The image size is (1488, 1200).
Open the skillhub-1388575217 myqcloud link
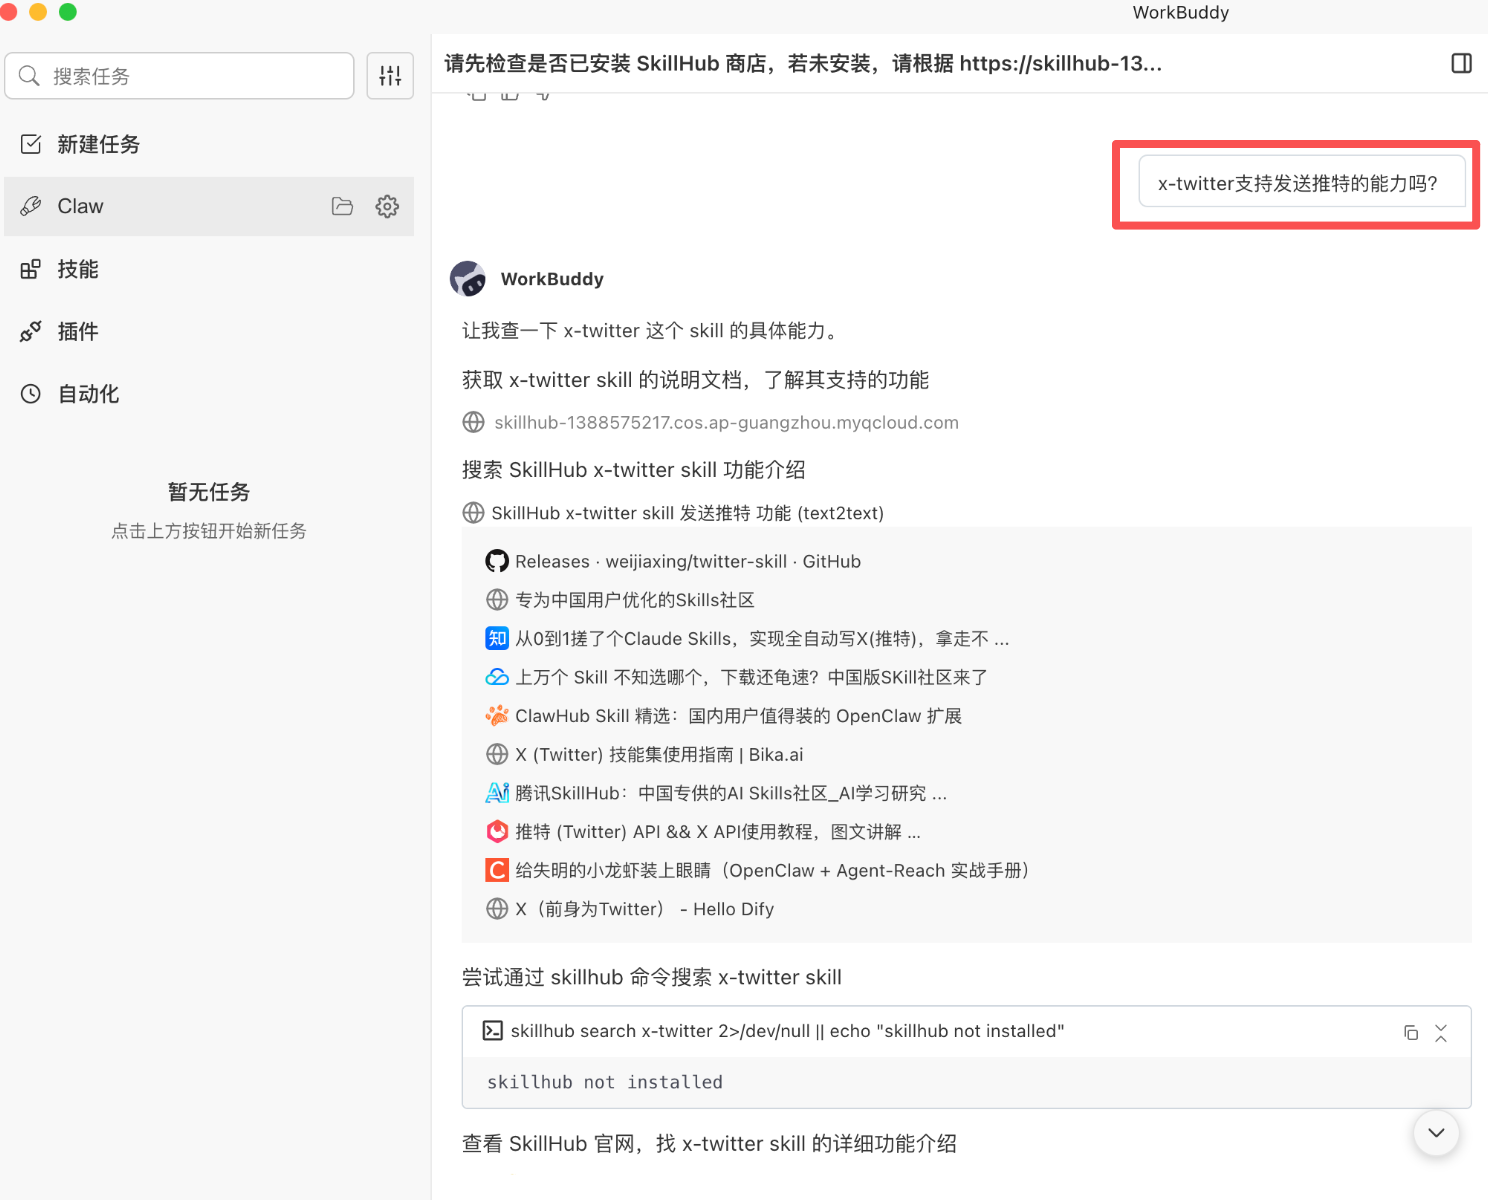click(x=726, y=423)
